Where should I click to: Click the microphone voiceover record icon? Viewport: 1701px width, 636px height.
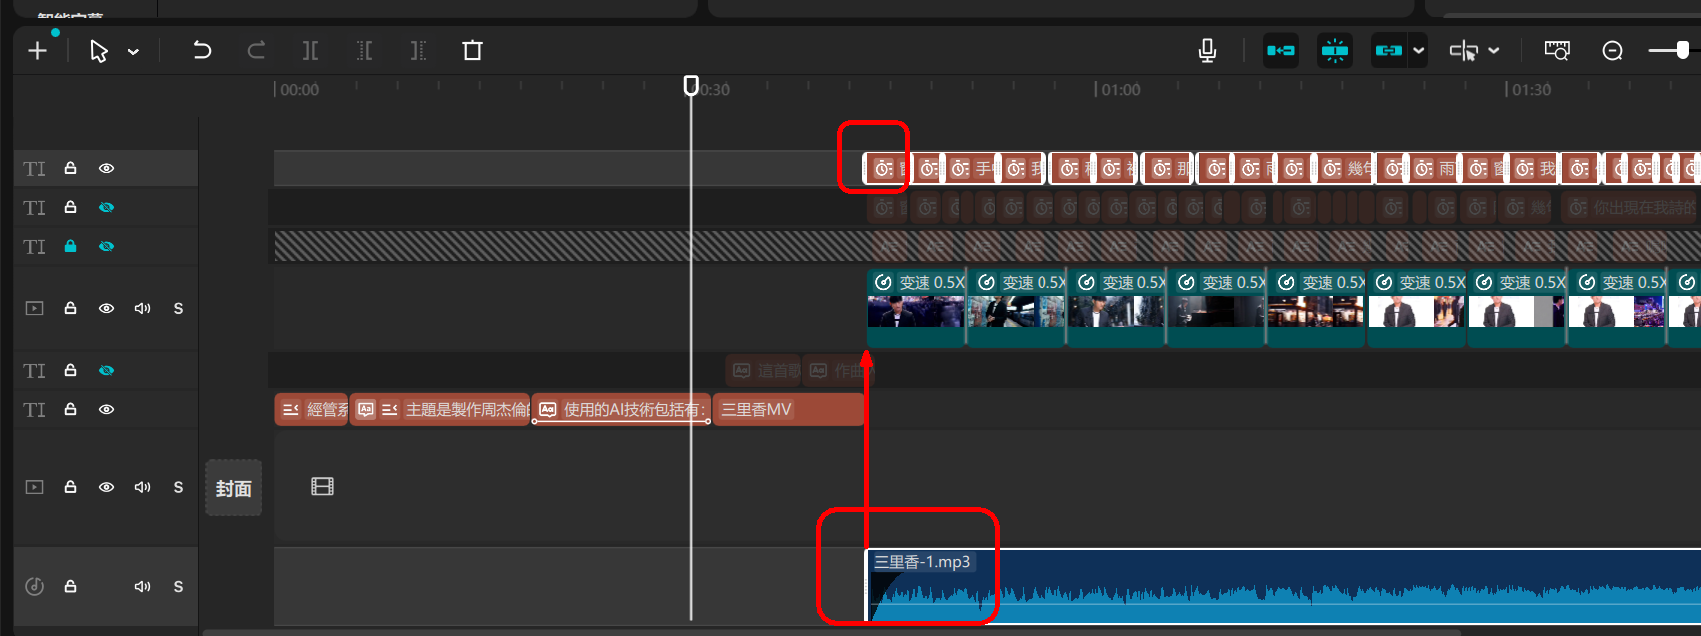[x=1207, y=50]
